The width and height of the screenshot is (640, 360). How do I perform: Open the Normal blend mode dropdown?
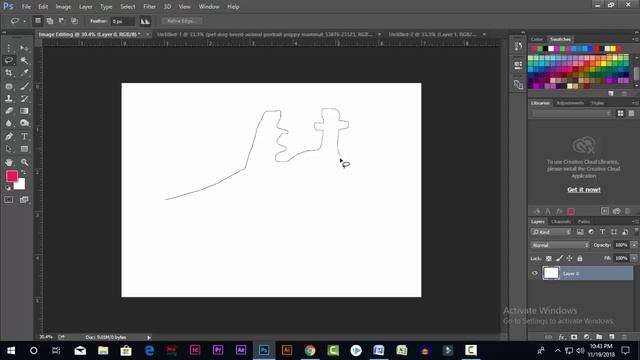[x=560, y=245]
